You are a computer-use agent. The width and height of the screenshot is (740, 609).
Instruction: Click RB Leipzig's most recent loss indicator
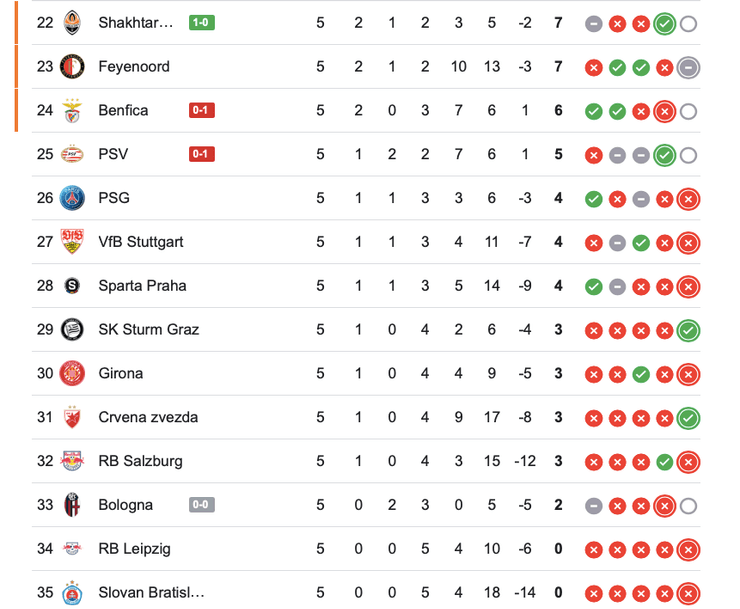(x=688, y=549)
